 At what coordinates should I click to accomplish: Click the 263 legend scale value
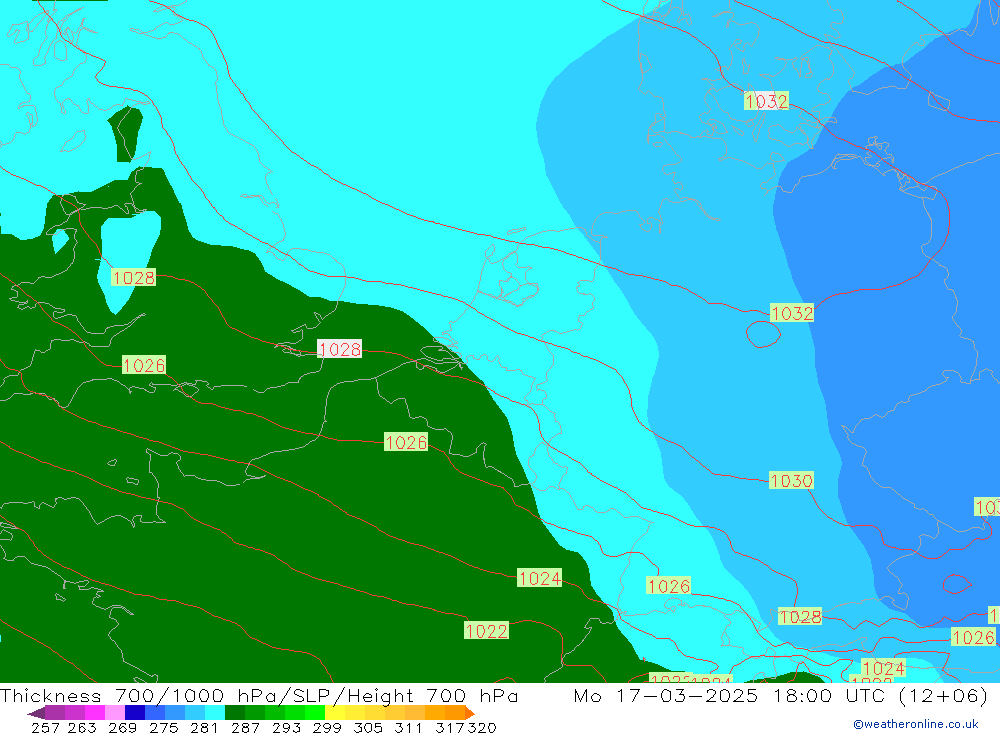(x=82, y=727)
